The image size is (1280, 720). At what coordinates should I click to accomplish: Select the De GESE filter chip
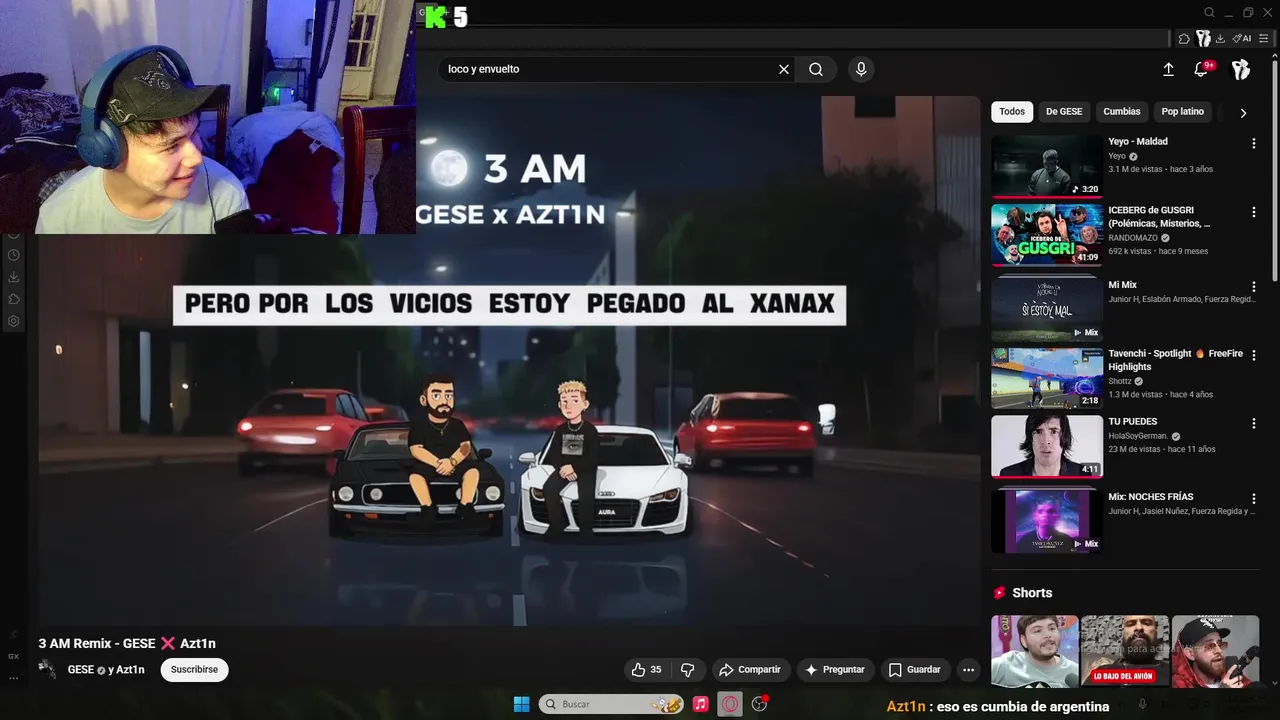pyautogui.click(x=1064, y=111)
